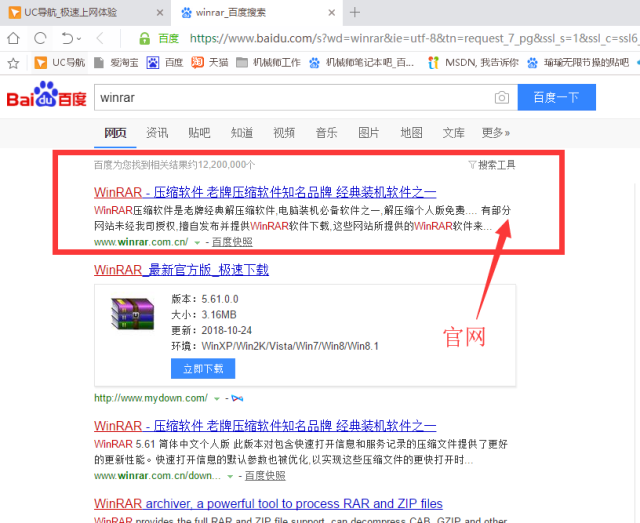640x523 pixels.
Task: Click http://www.mydown.com/ green URL
Action: tap(151, 398)
